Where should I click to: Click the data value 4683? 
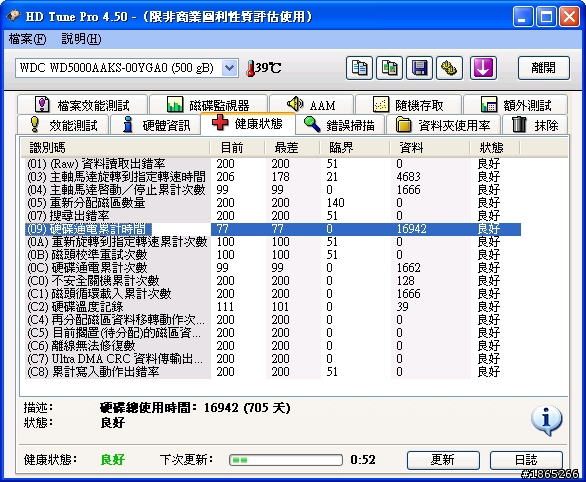point(408,177)
